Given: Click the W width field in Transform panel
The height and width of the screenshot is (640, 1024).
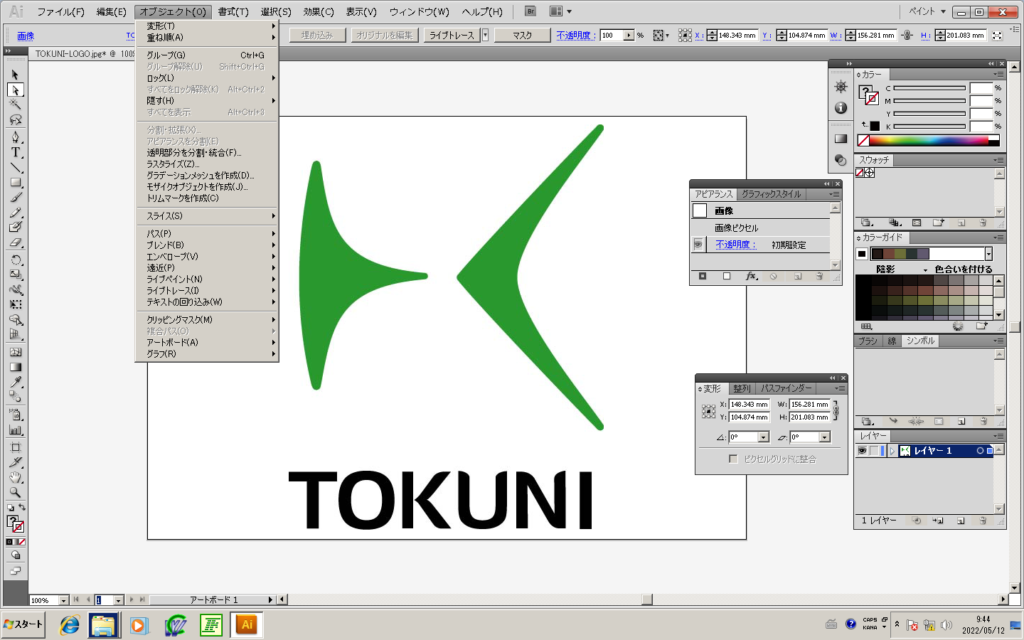Looking at the screenshot, I should coord(810,404).
